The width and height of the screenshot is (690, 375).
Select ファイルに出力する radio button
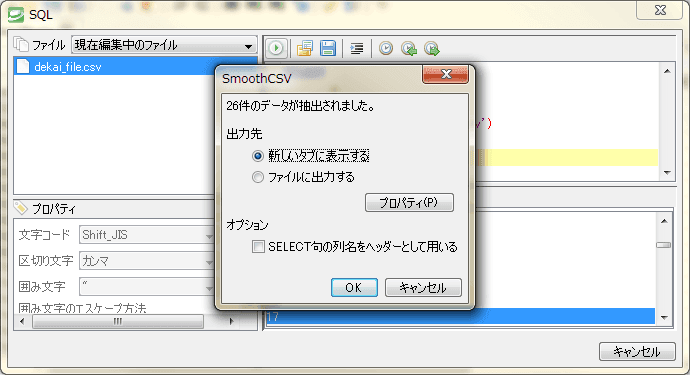click(258, 177)
